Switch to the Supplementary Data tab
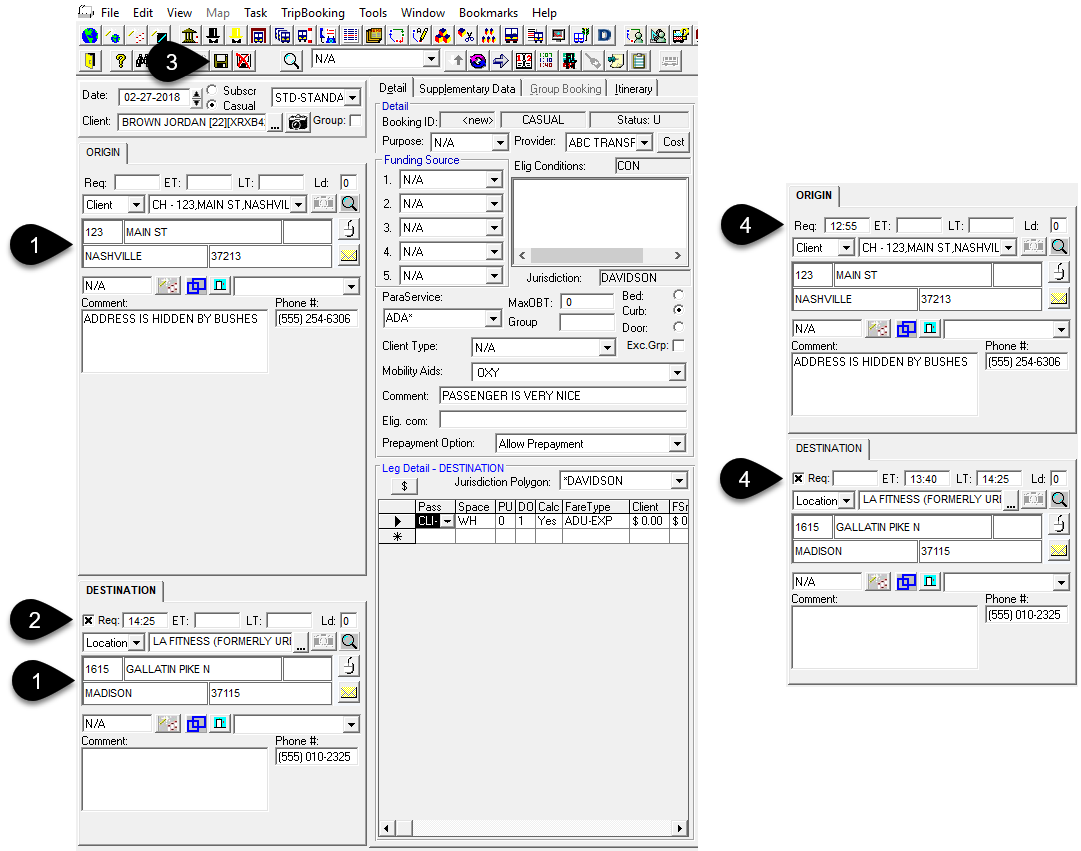The image size is (1081, 851). [468, 88]
